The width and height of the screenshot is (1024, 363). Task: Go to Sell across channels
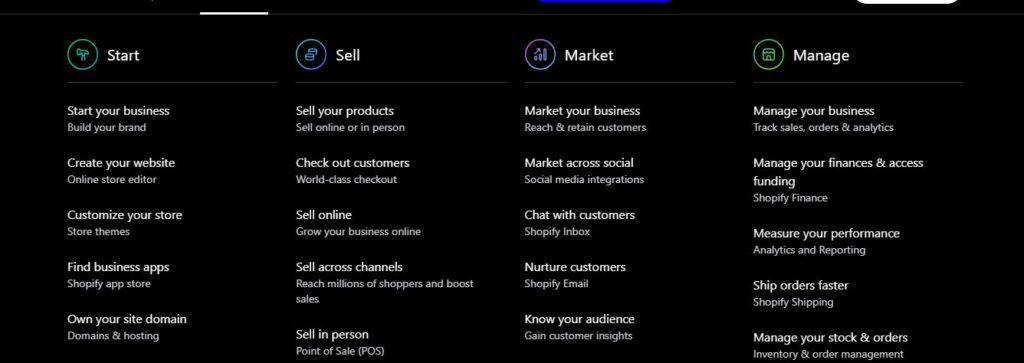point(385,283)
